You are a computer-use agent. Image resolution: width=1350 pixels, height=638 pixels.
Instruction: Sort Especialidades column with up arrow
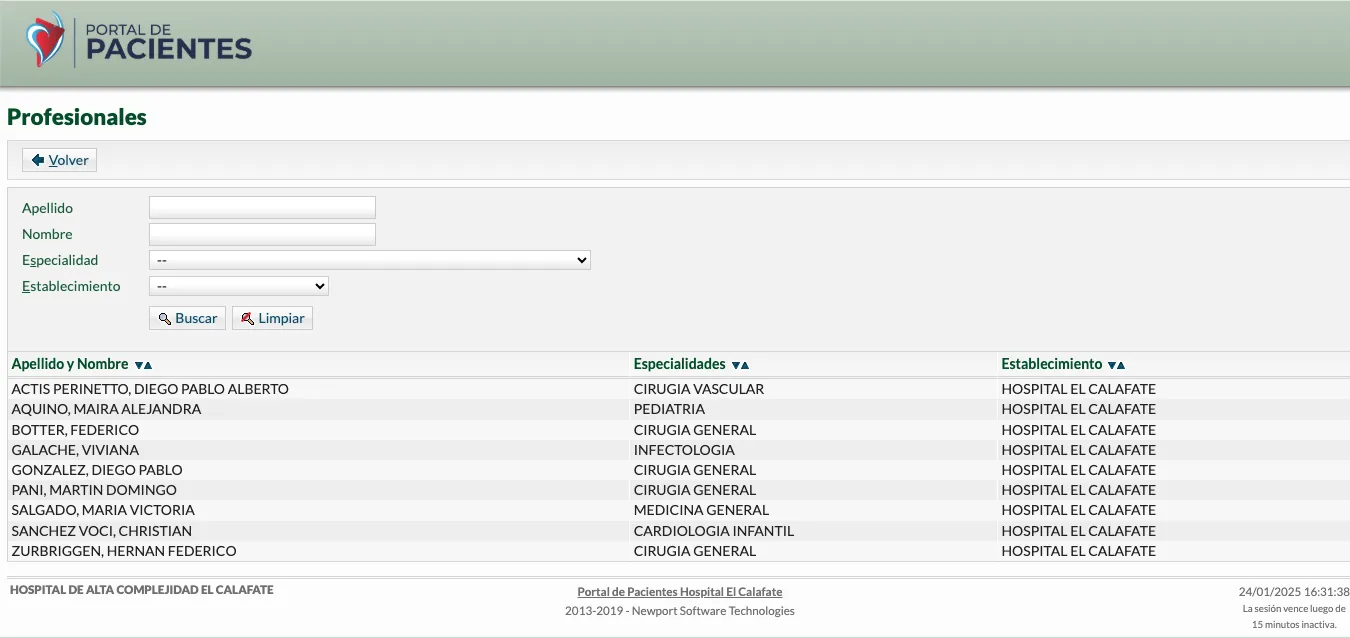click(745, 366)
